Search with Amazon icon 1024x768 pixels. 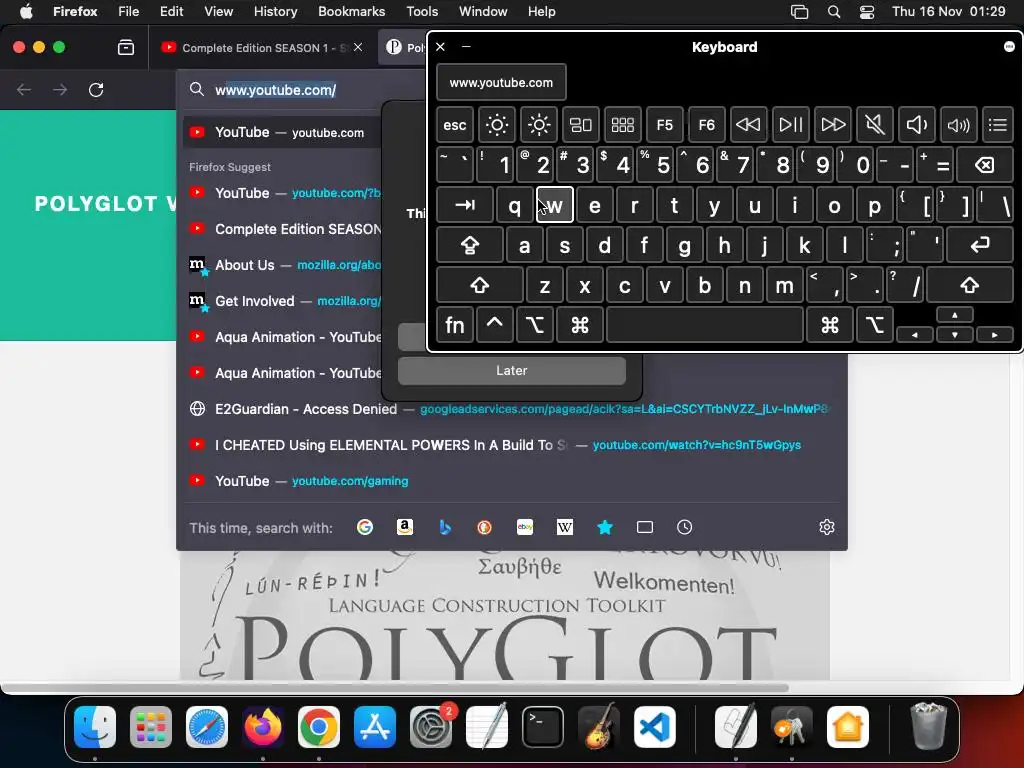[405, 527]
